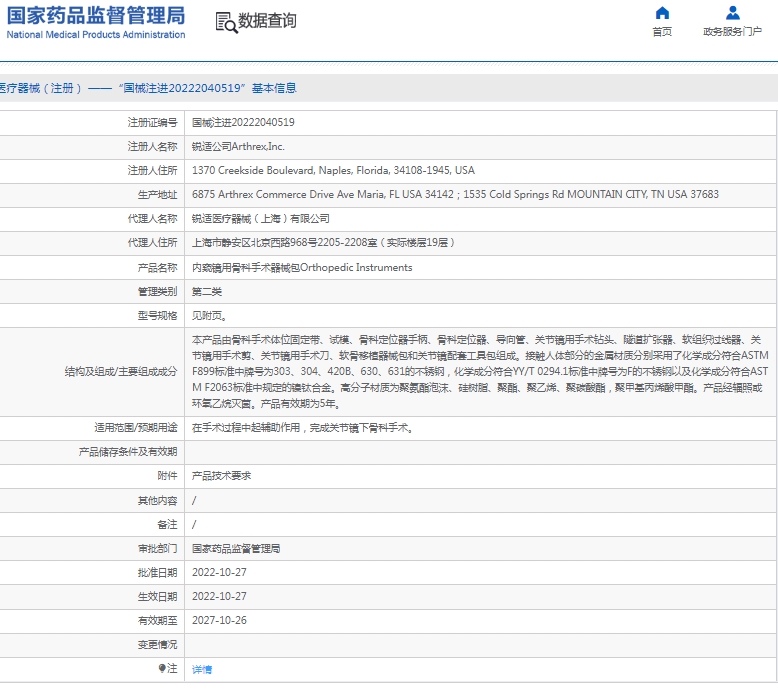Click the 2027-10-26 expiry date value

pos(219,620)
